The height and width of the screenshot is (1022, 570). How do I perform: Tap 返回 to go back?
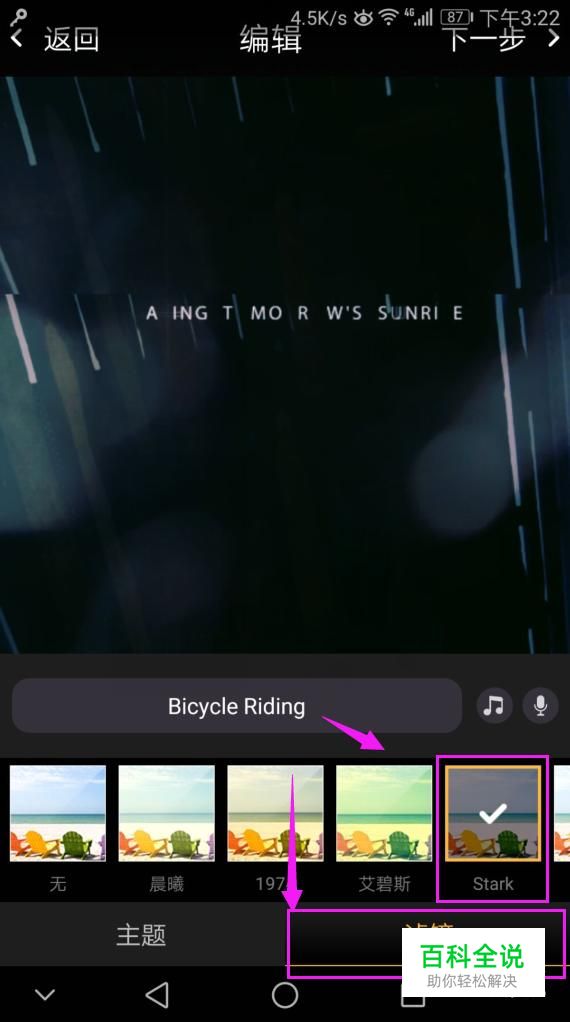tap(71, 39)
